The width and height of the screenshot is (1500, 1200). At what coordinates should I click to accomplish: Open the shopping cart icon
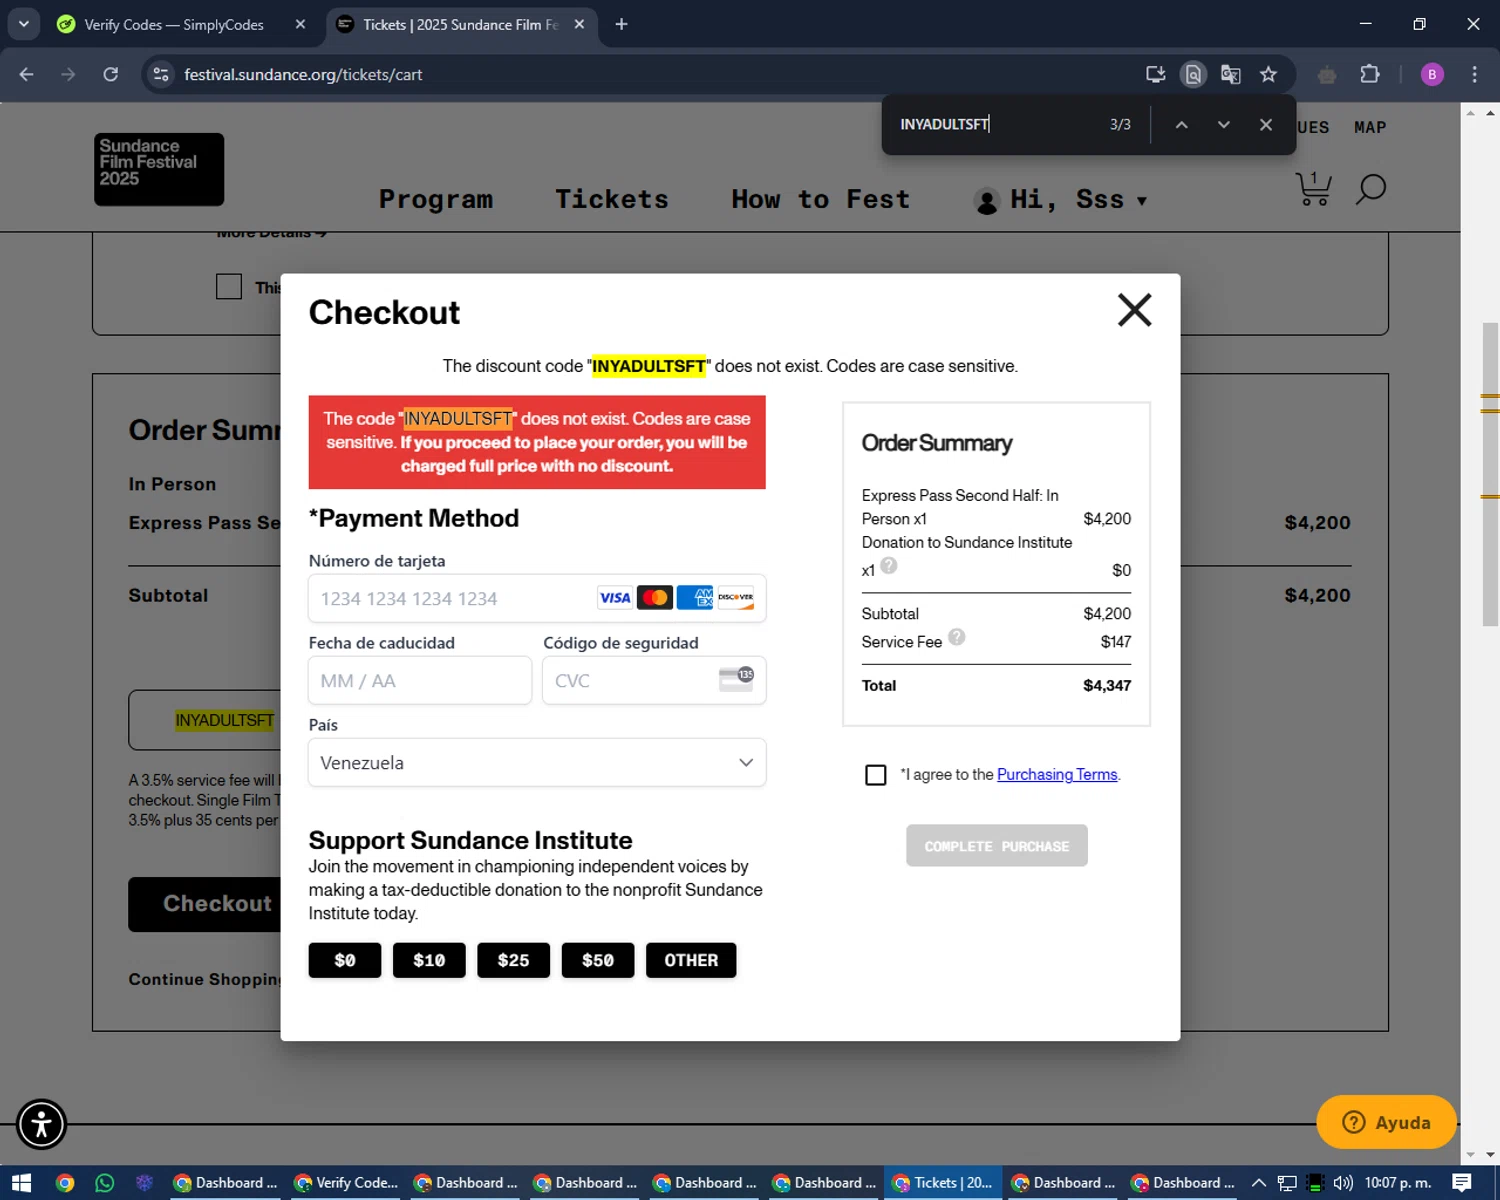tap(1313, 188)
